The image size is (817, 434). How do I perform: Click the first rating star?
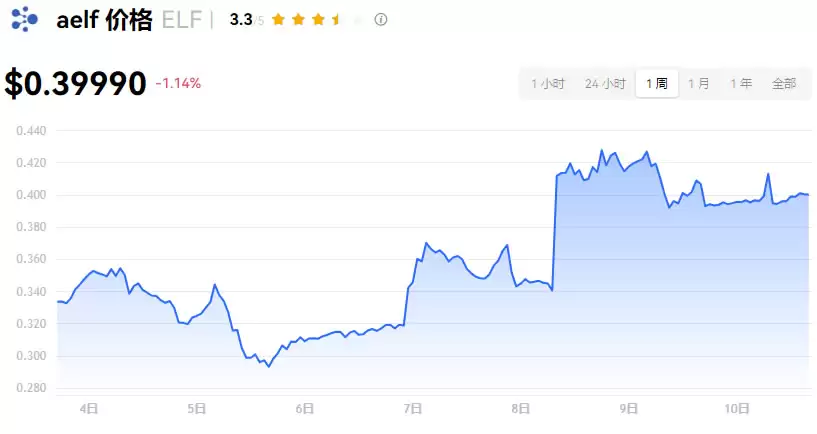coord(278,19)
